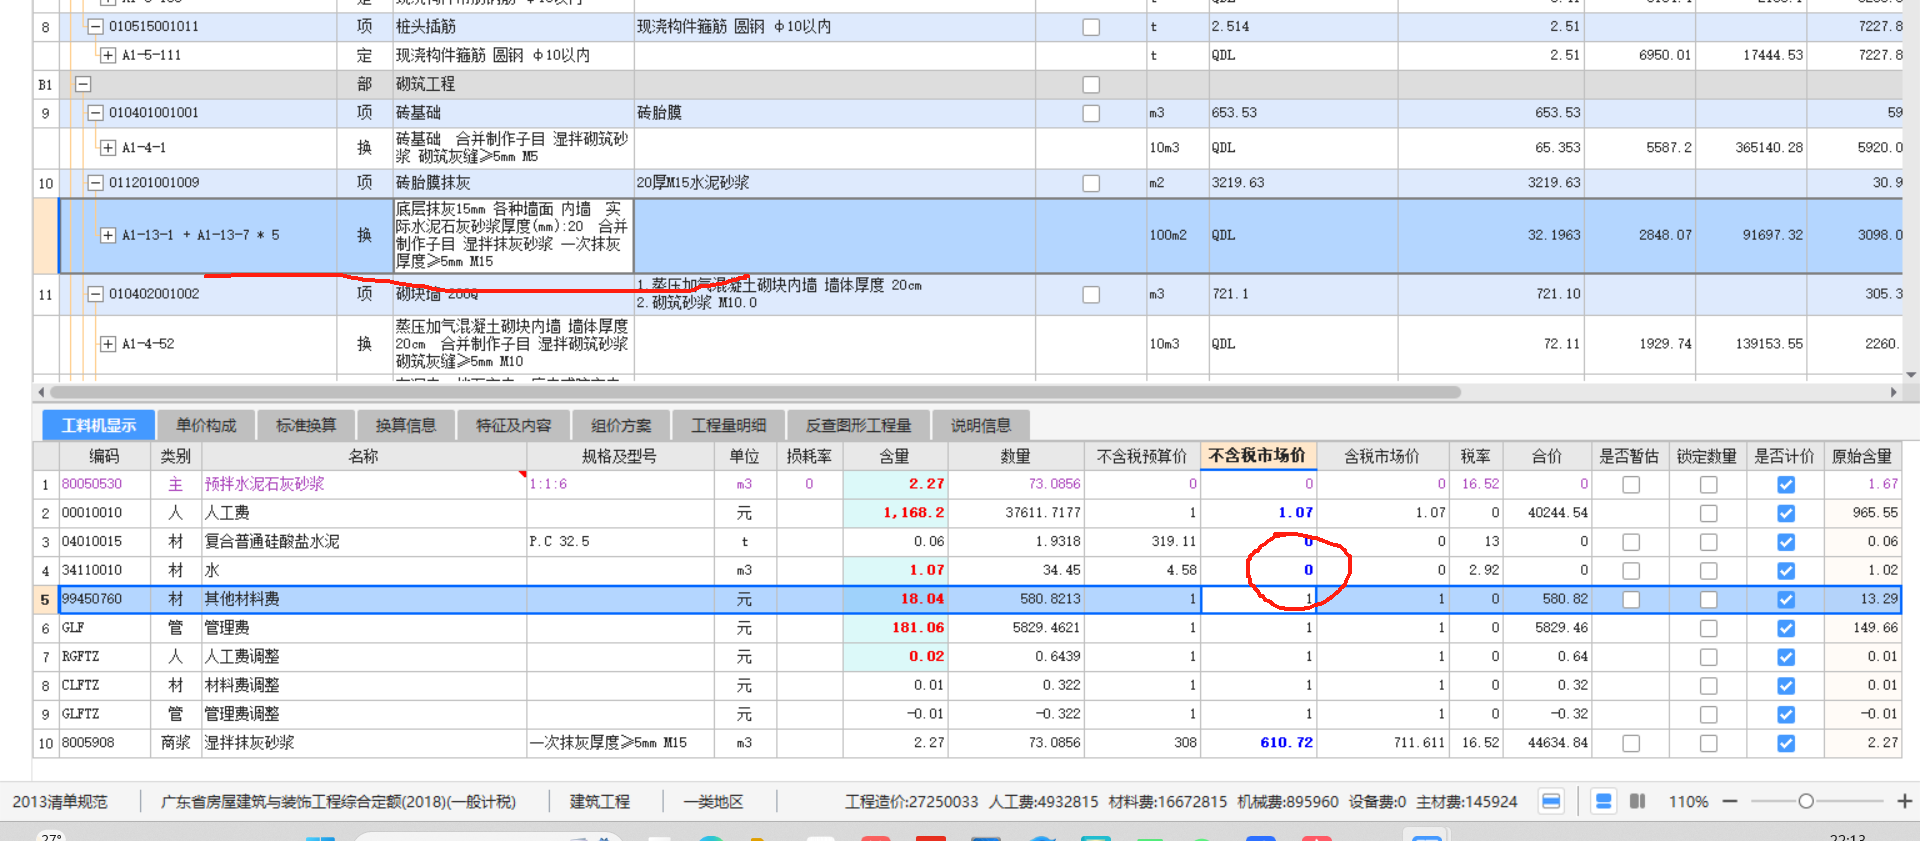Click the single-pane layout icon in status bar
1920x841 pixels.
point(1551,802)
